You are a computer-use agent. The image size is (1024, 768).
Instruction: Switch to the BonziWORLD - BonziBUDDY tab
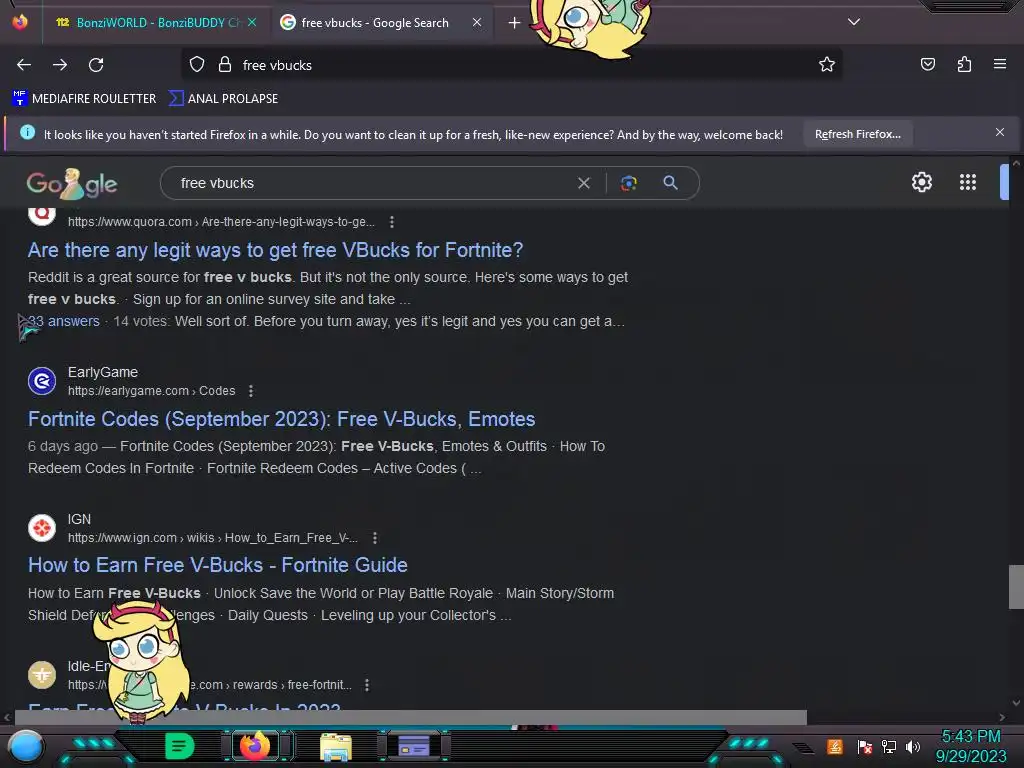click(150, 23)
